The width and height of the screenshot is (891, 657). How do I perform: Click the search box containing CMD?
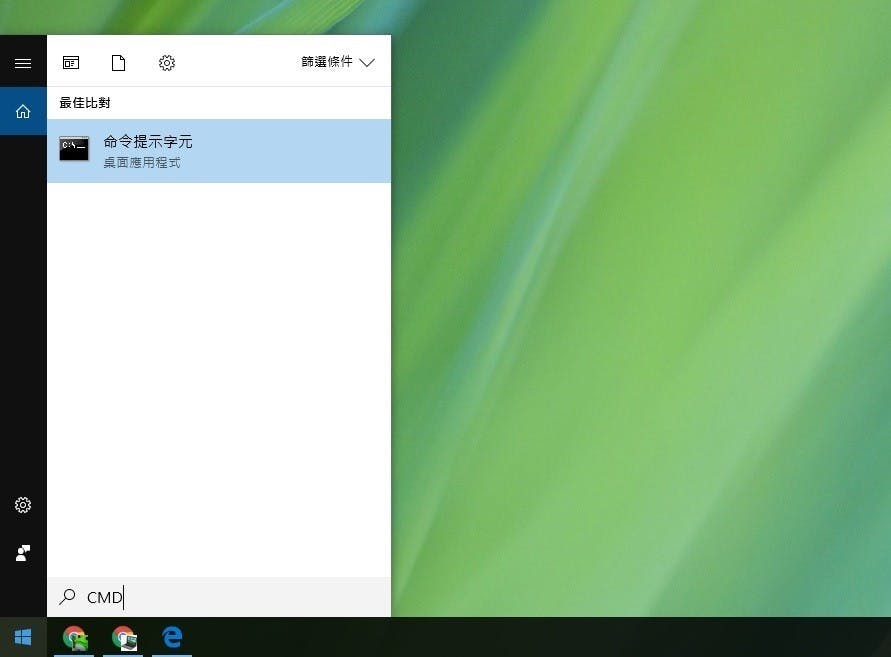click(x=219, y=597)
